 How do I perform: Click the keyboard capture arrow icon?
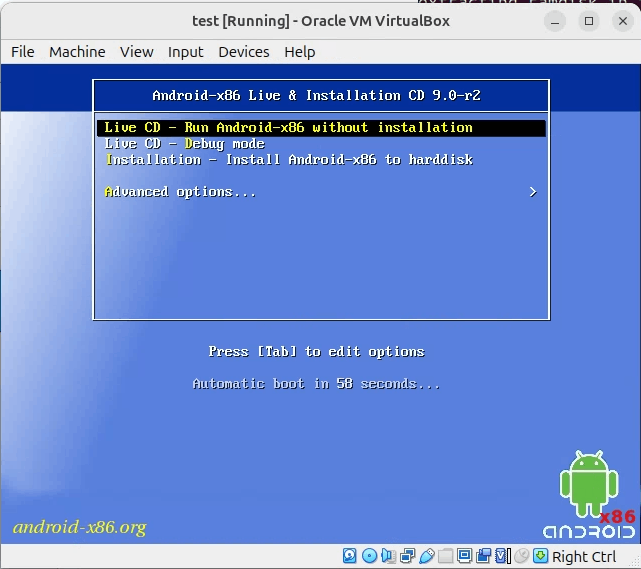tap(540, 556)
